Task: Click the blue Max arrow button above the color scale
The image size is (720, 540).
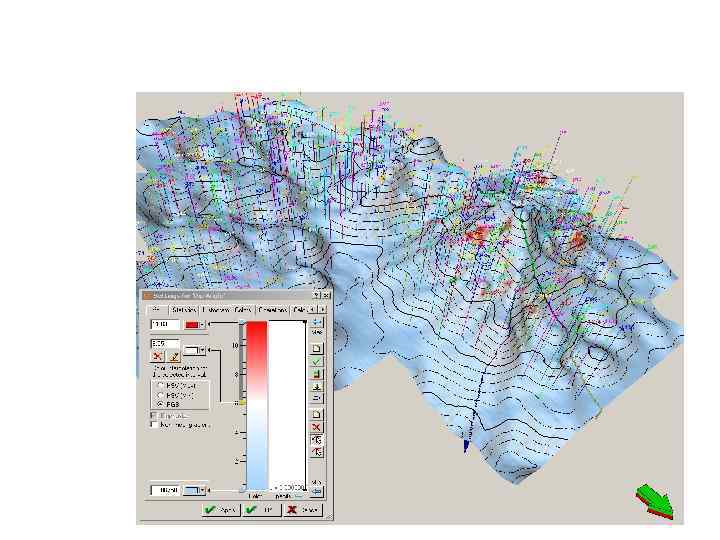Action: (316, 322)
